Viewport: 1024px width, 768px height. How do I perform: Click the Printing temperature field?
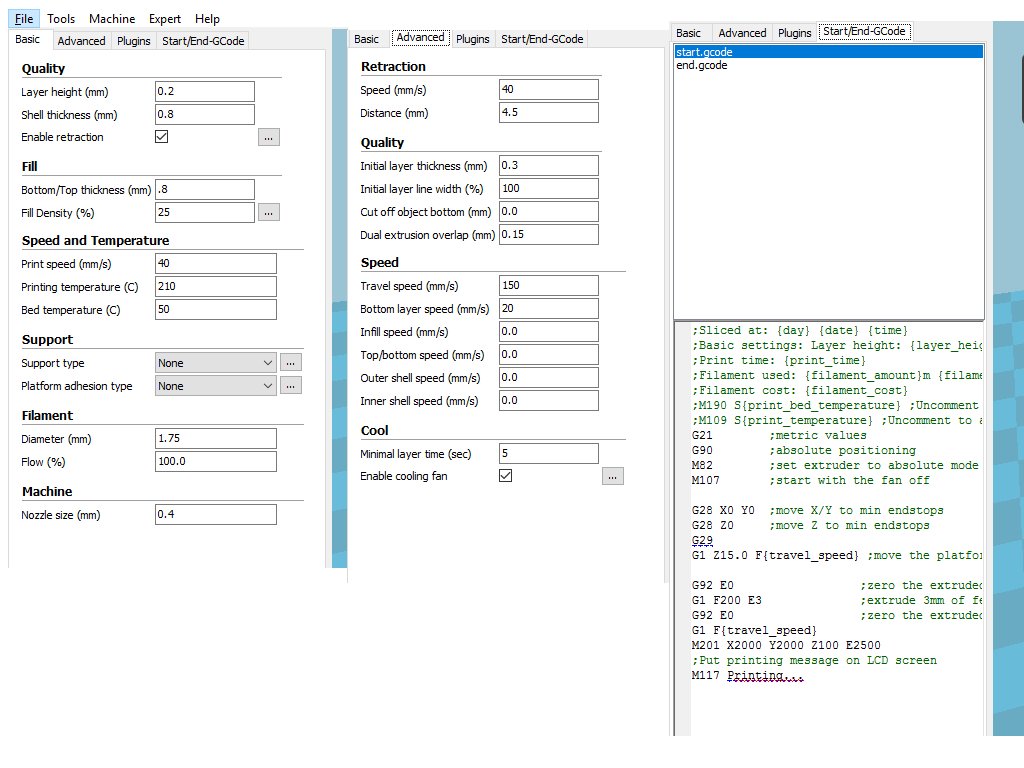[x=215, y=287]
